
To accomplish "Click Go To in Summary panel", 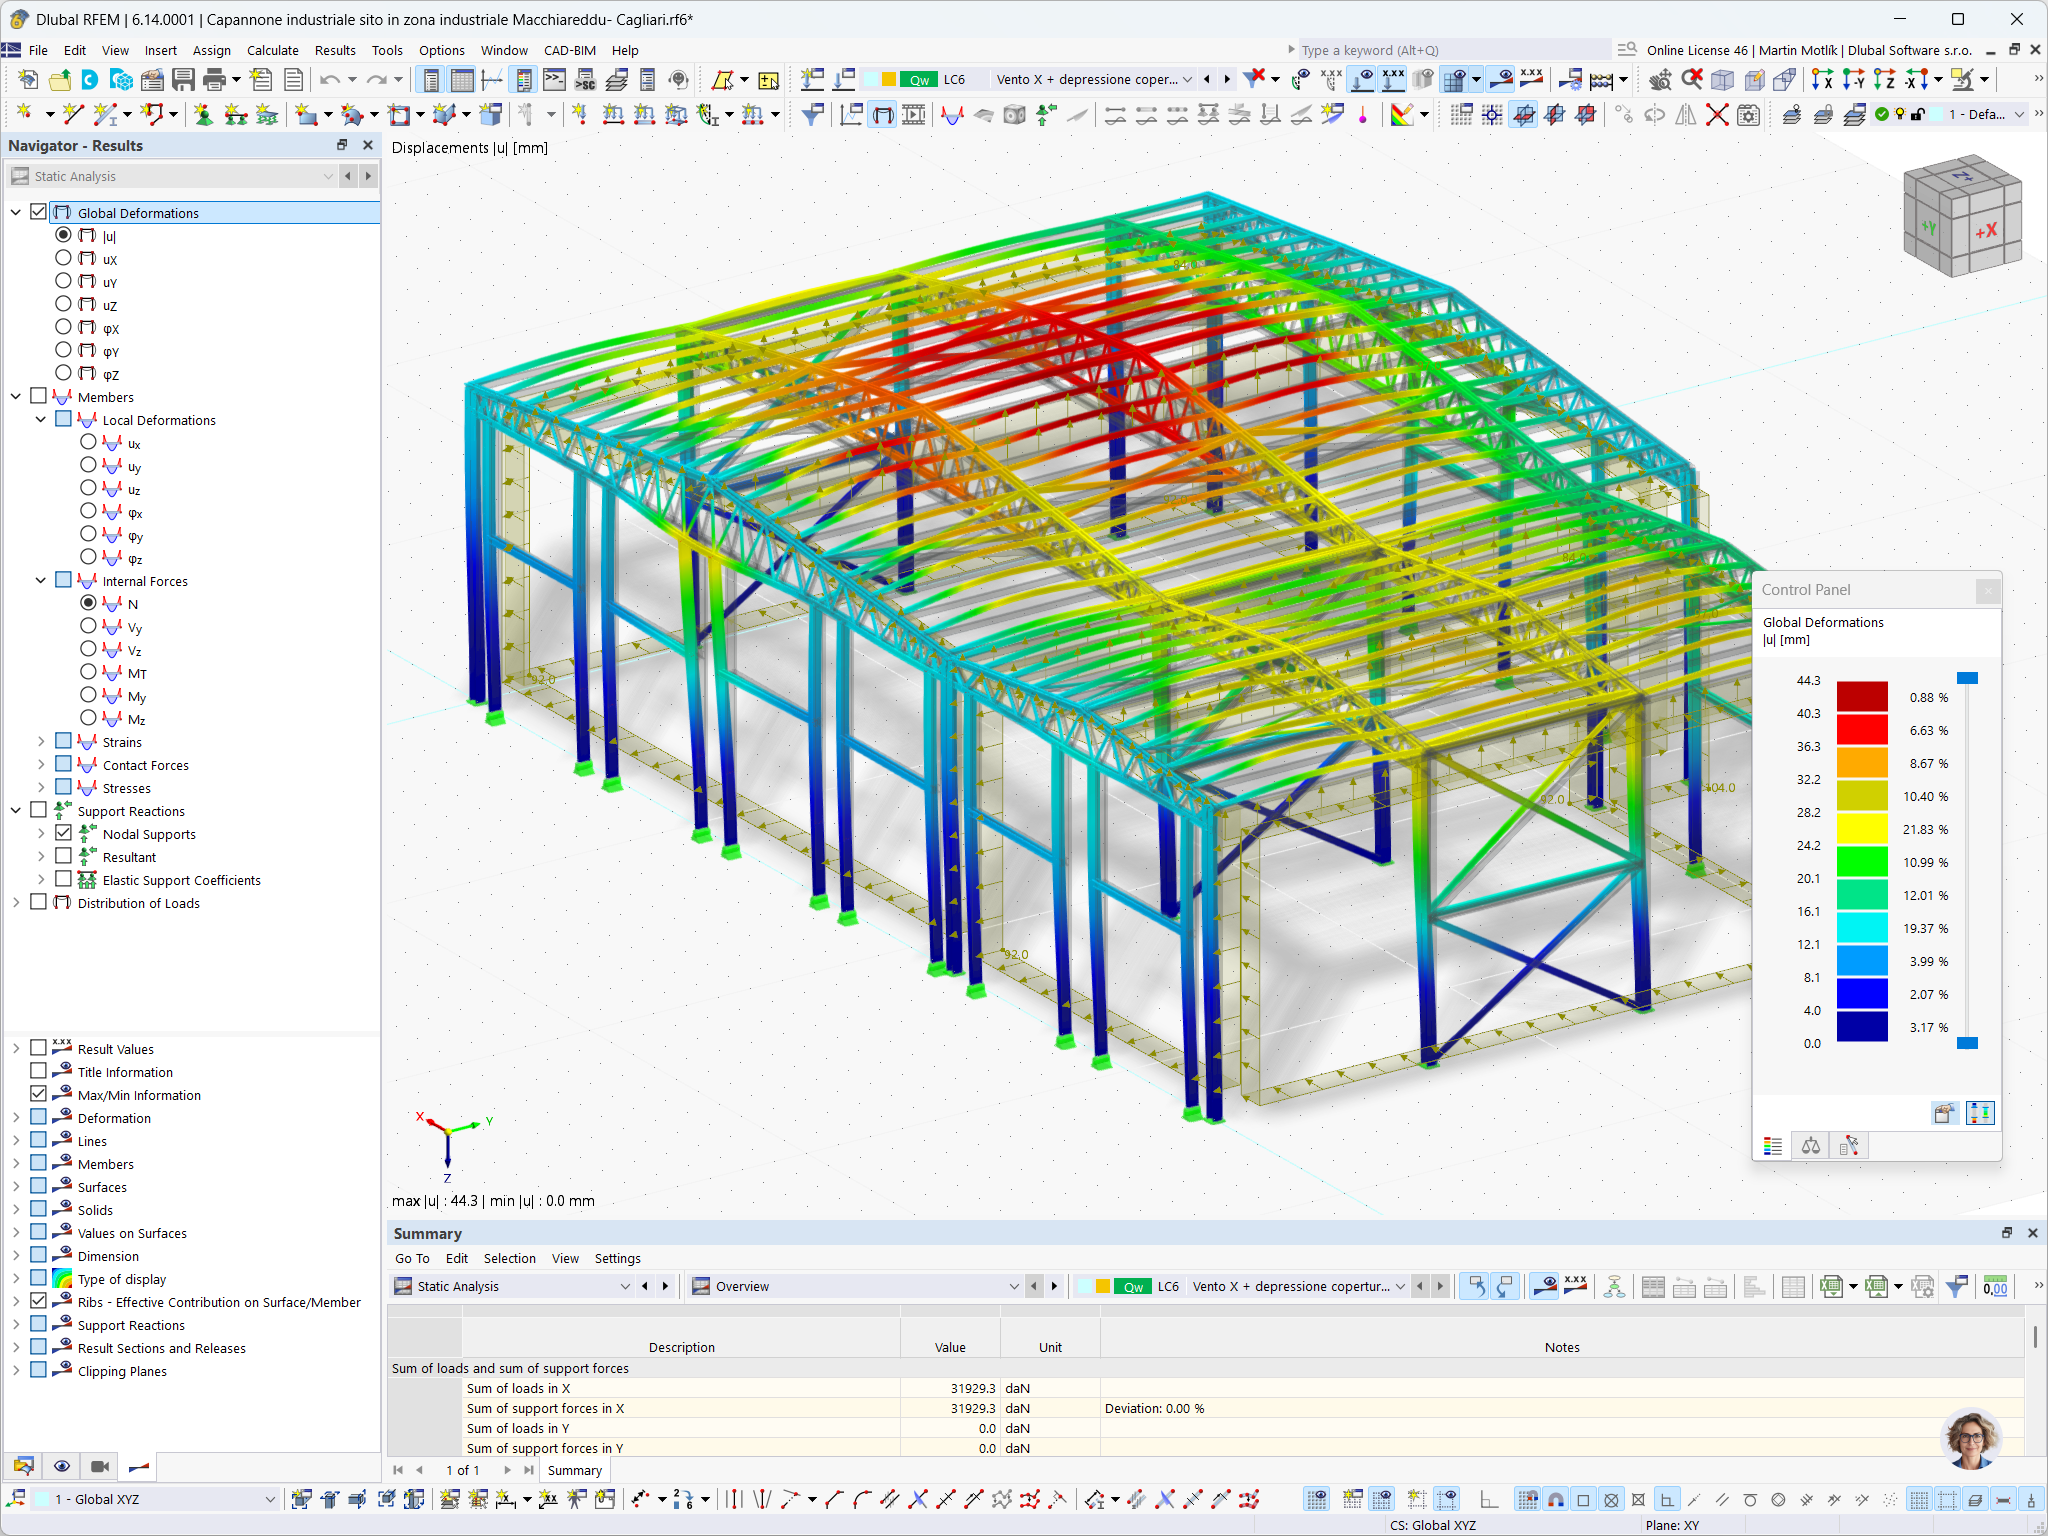I will pos(412,1258).
